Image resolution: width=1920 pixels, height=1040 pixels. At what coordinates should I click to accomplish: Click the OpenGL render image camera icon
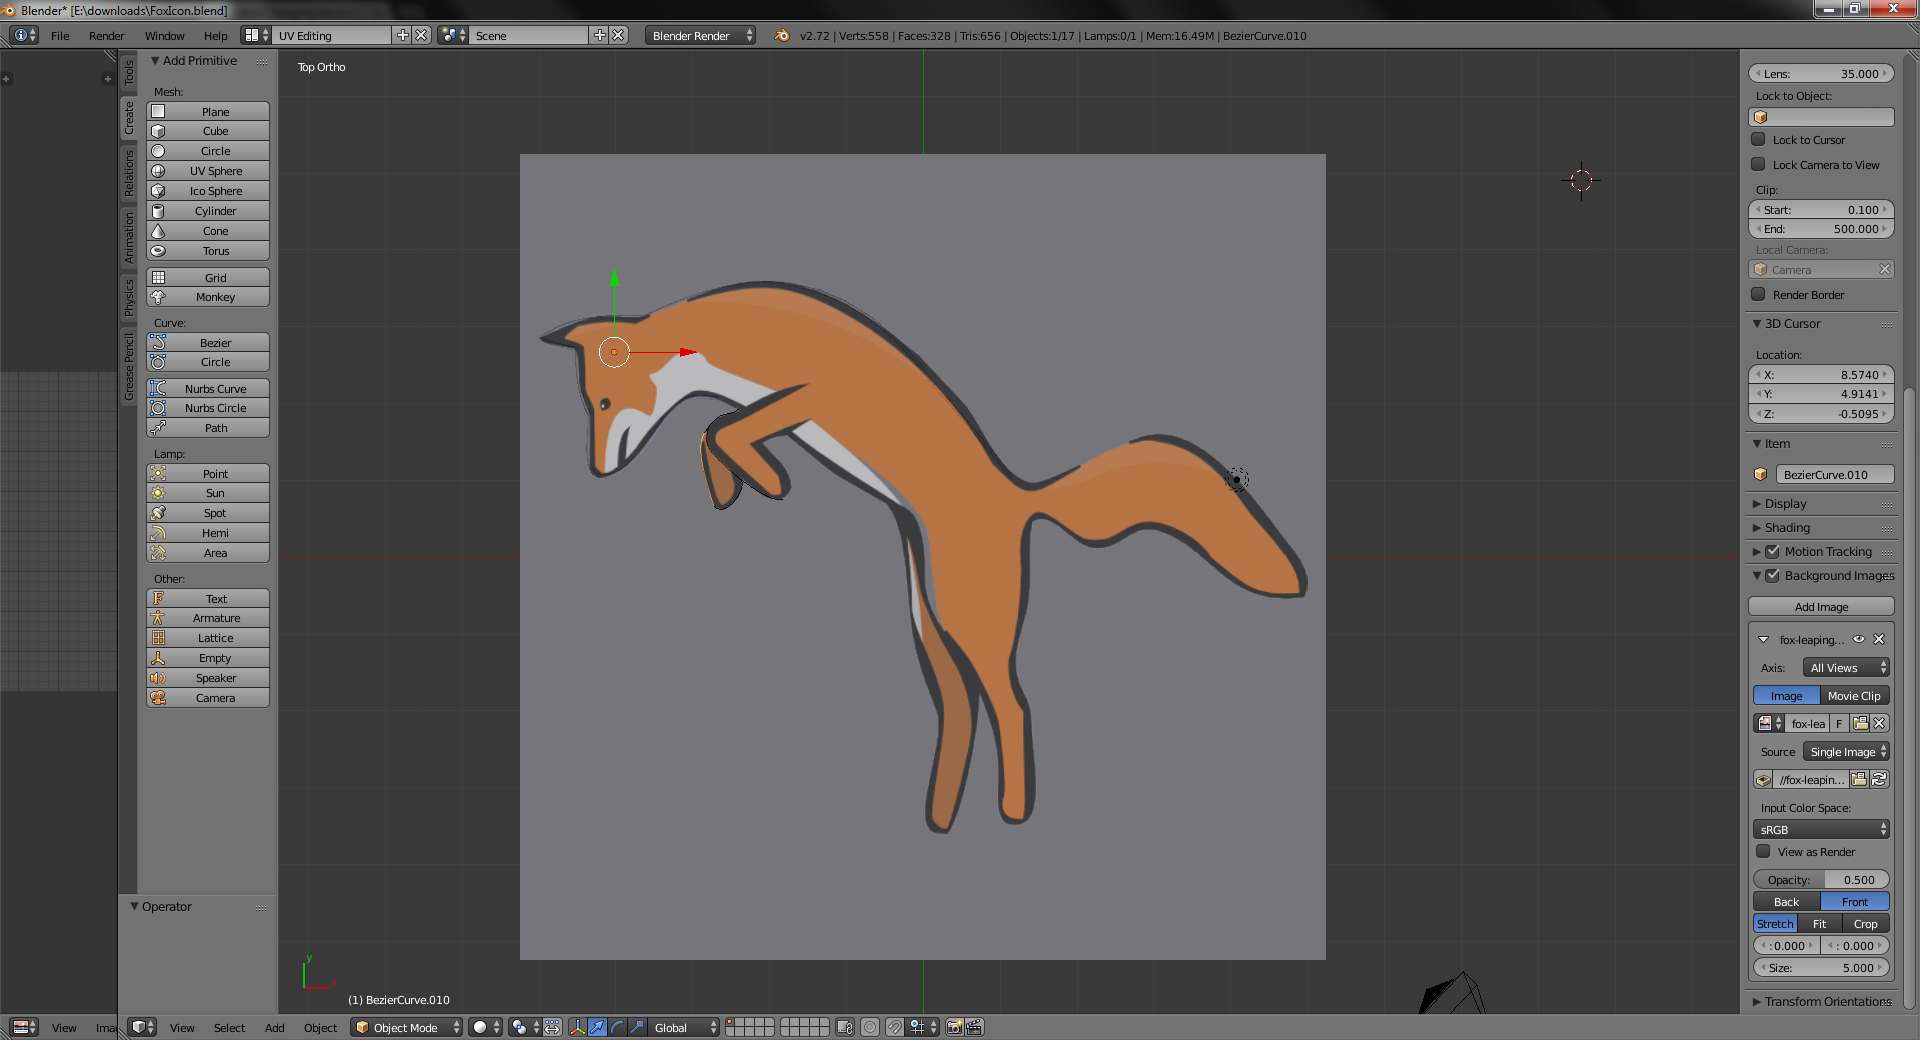click(954, 1027)
